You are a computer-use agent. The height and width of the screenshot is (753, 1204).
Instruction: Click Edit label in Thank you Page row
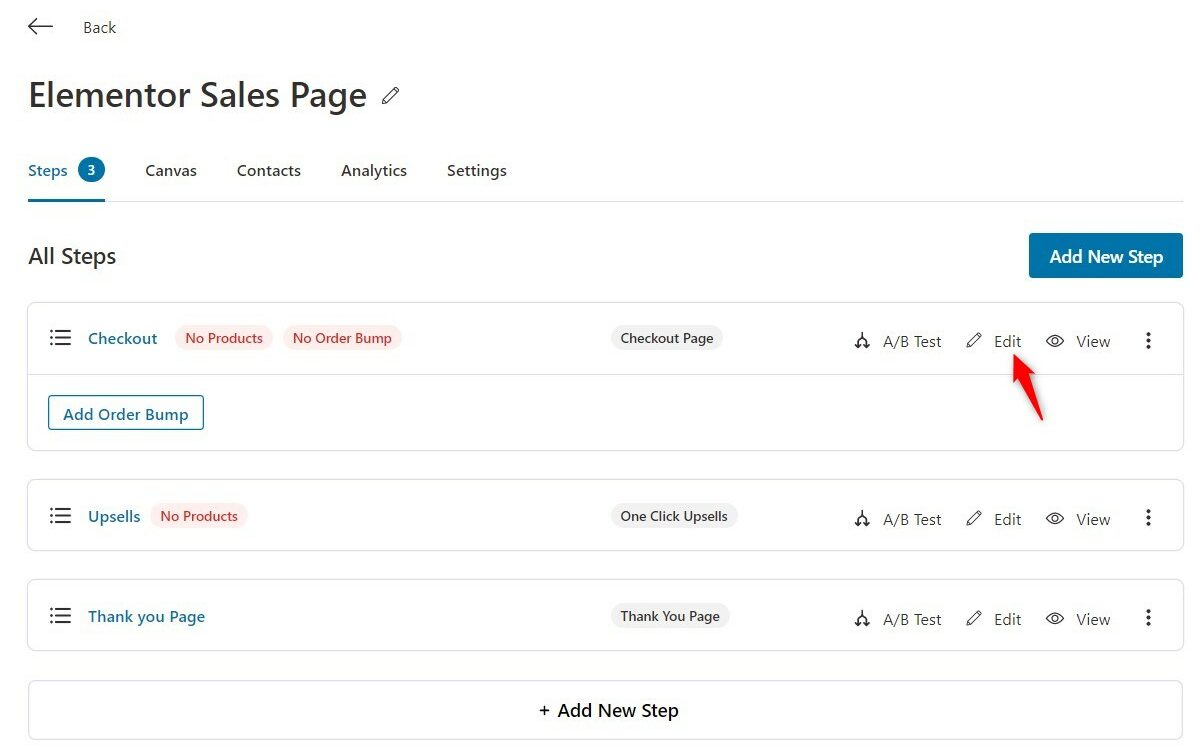coord(1008,620)
